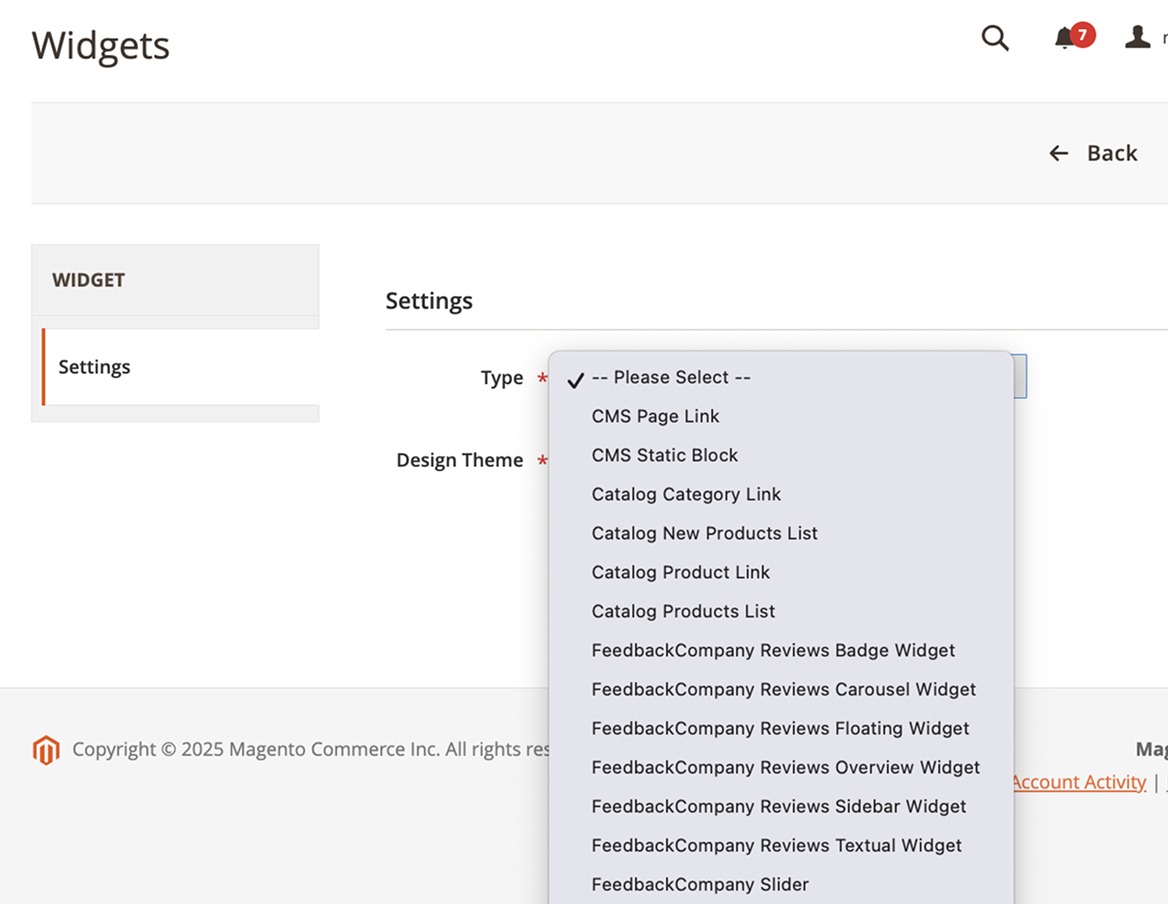Open the admin user account icon
This screenshot has width=1168, height=904.
click(x=1137, y=36)
